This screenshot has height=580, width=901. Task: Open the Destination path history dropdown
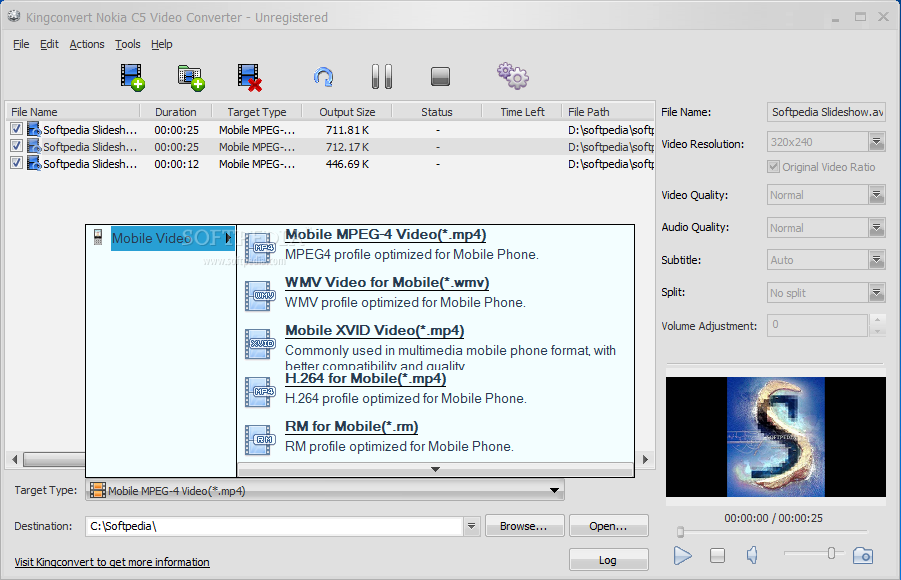pos(471,526)
